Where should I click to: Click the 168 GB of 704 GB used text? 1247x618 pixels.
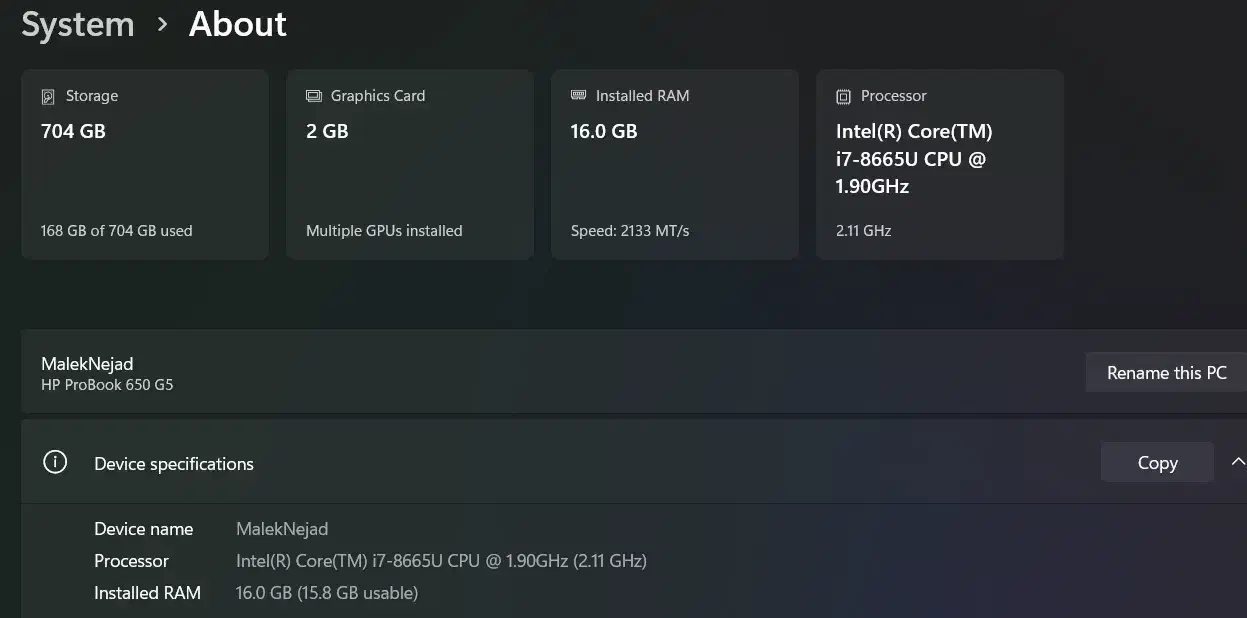click(116, 231)
